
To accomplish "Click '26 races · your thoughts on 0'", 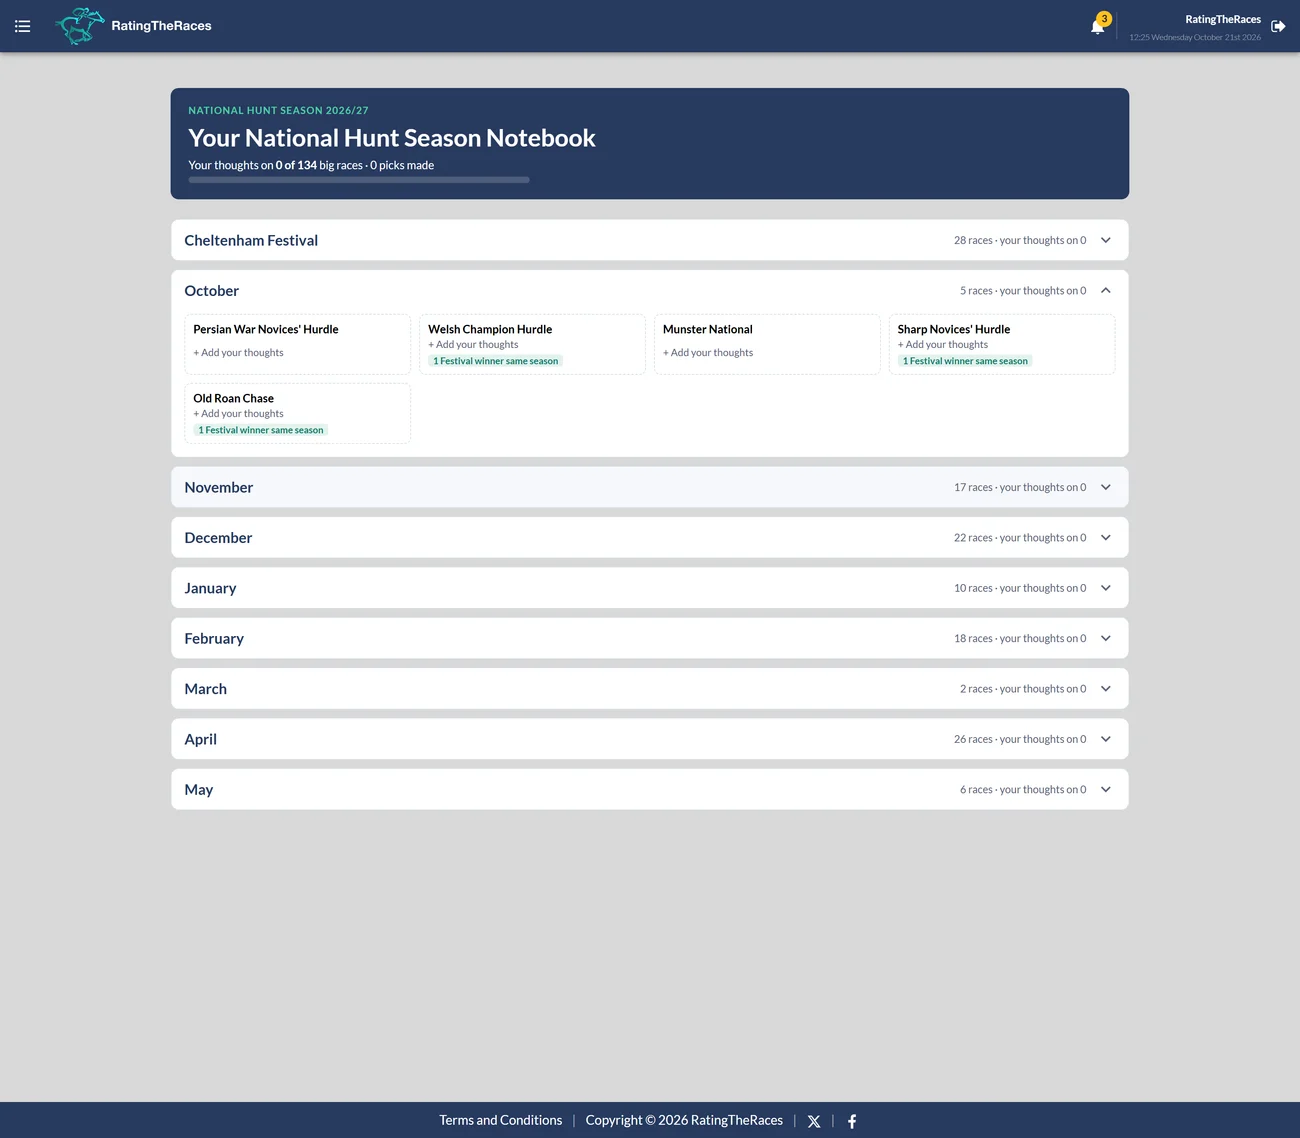I will click(1020, 739).
